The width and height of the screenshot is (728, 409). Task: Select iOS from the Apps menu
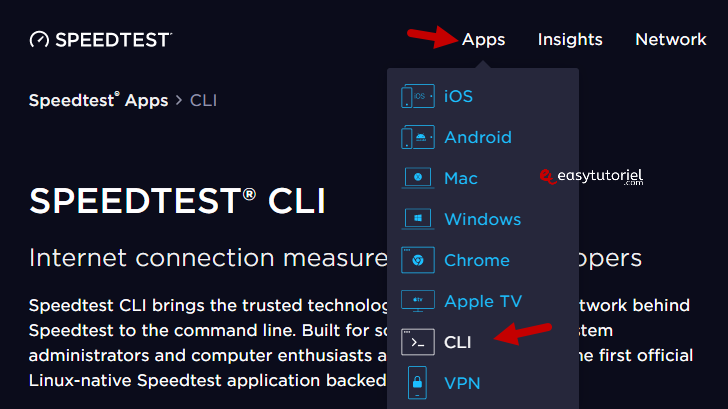[x=458, y=97]
